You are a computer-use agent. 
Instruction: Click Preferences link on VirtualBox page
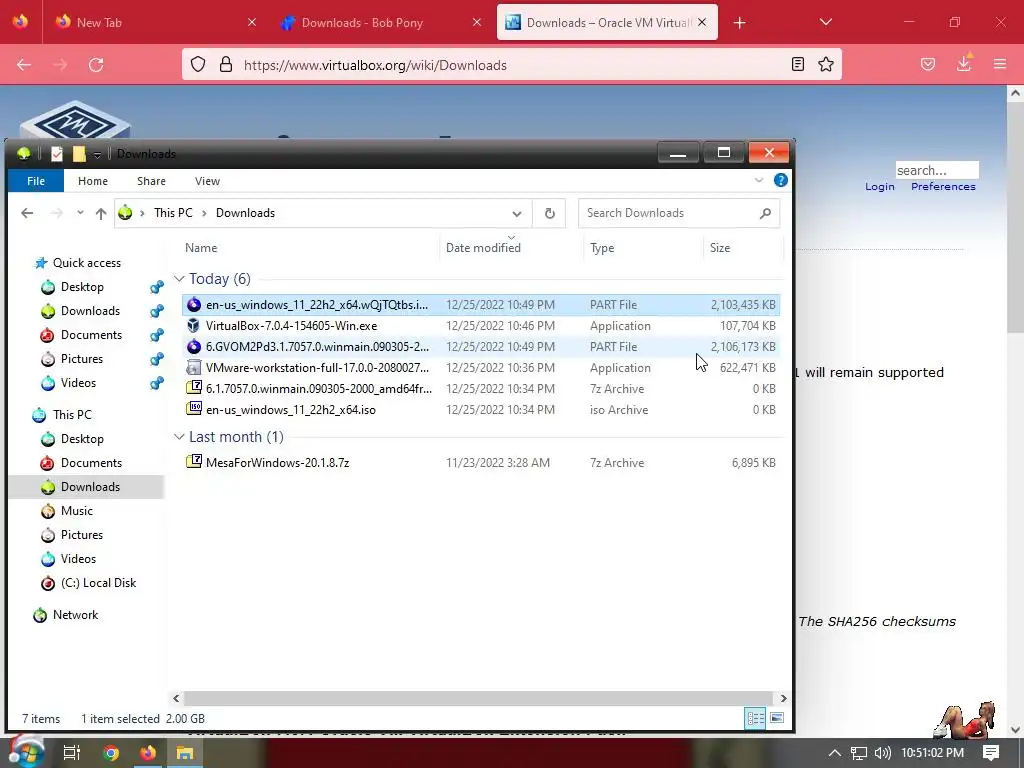pos(943,187)
